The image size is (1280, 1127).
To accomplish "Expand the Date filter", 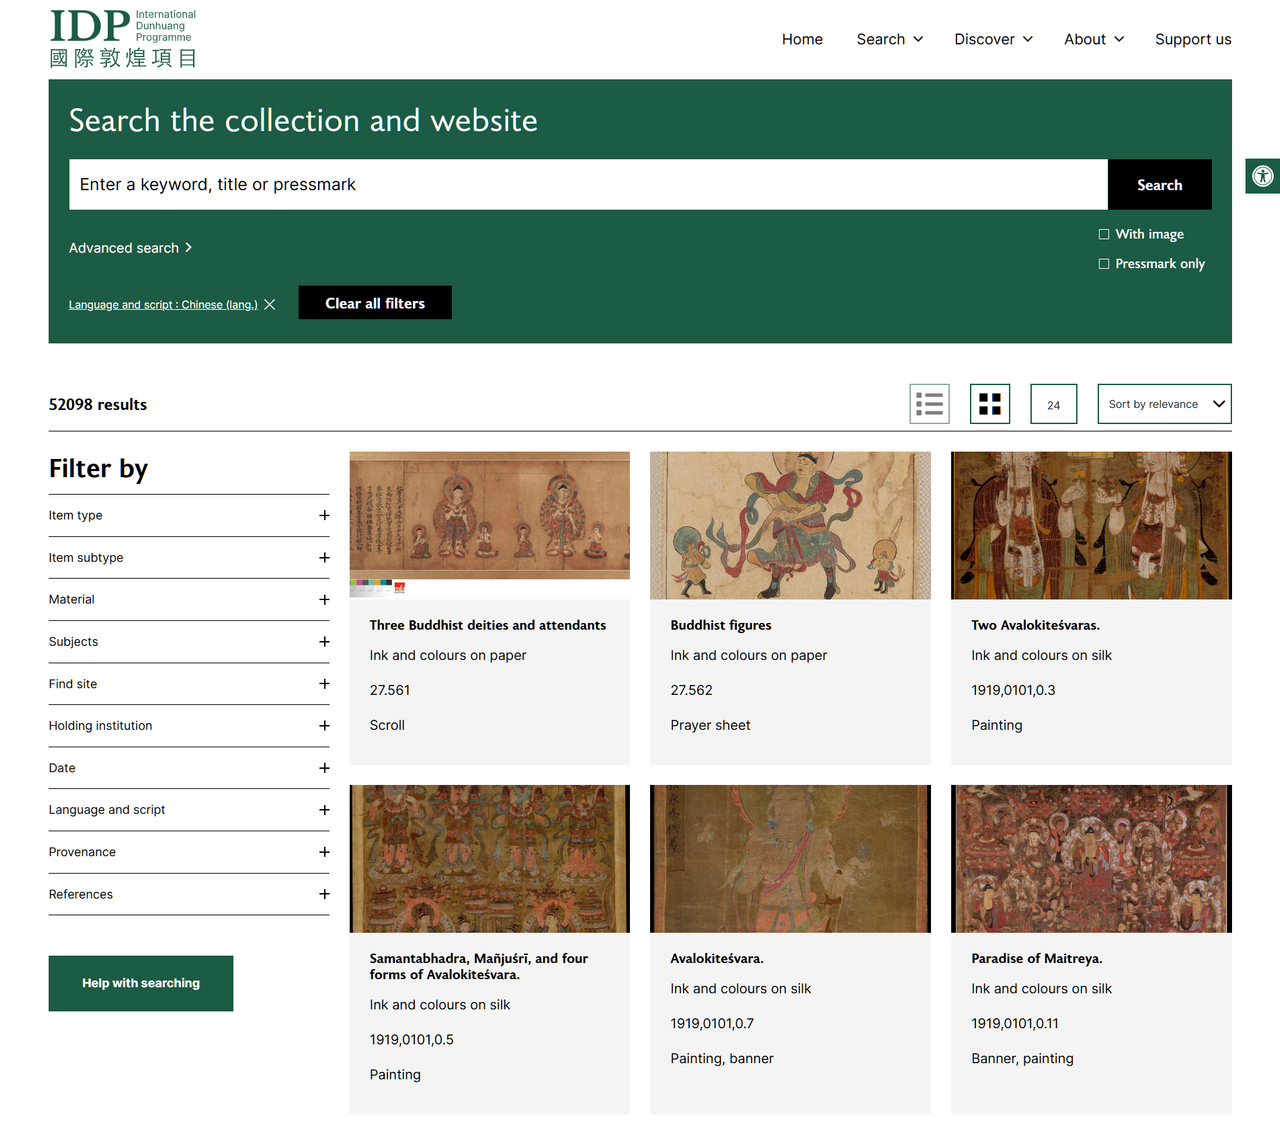I will [x=189, y=768].
